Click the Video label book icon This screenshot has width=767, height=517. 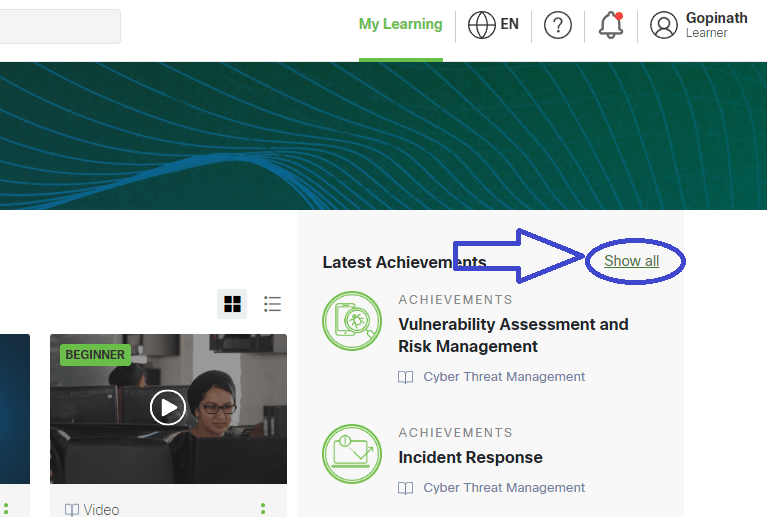71,510
